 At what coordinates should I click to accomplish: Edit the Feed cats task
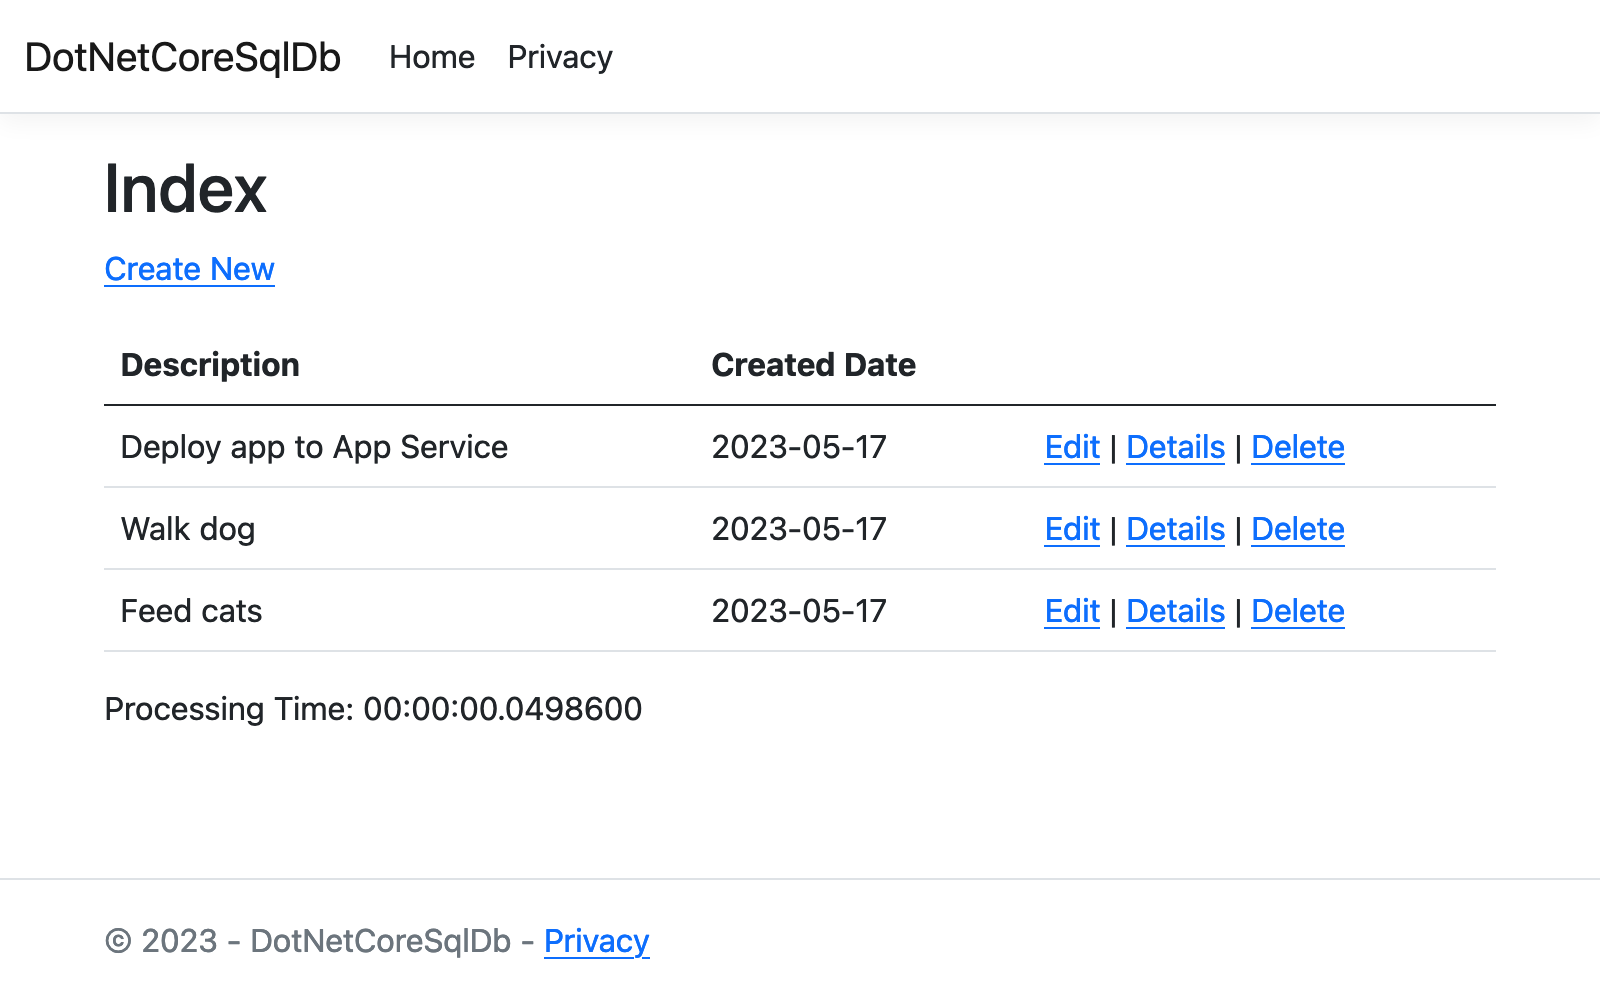click(x=1071, y=611)
